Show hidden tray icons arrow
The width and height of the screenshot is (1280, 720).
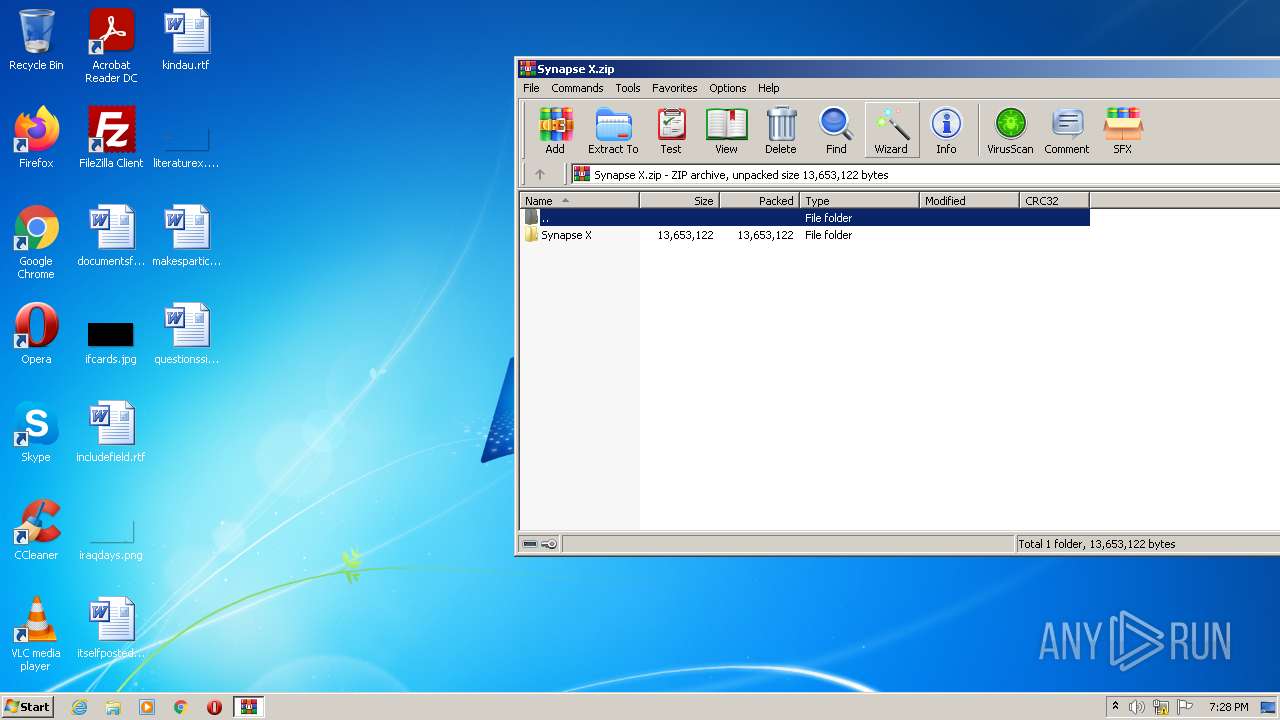tap(1115, 707)
